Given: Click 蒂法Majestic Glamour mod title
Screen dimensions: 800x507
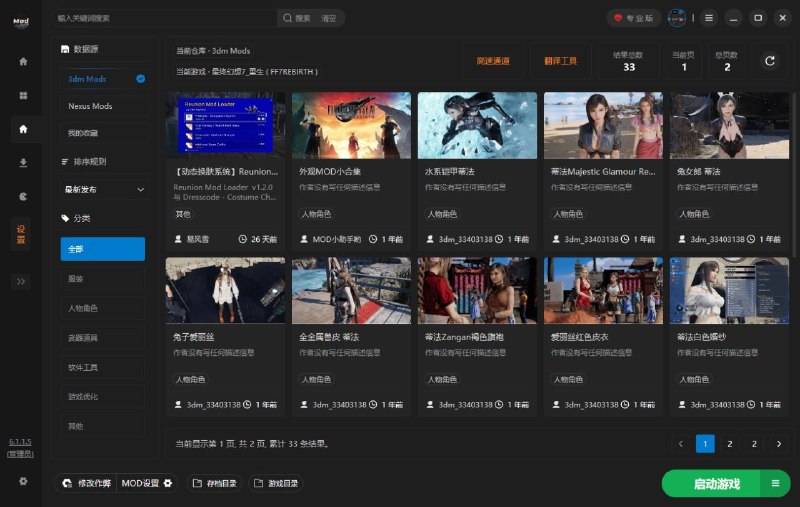Looking at the screenshot, I should [603, 172].
